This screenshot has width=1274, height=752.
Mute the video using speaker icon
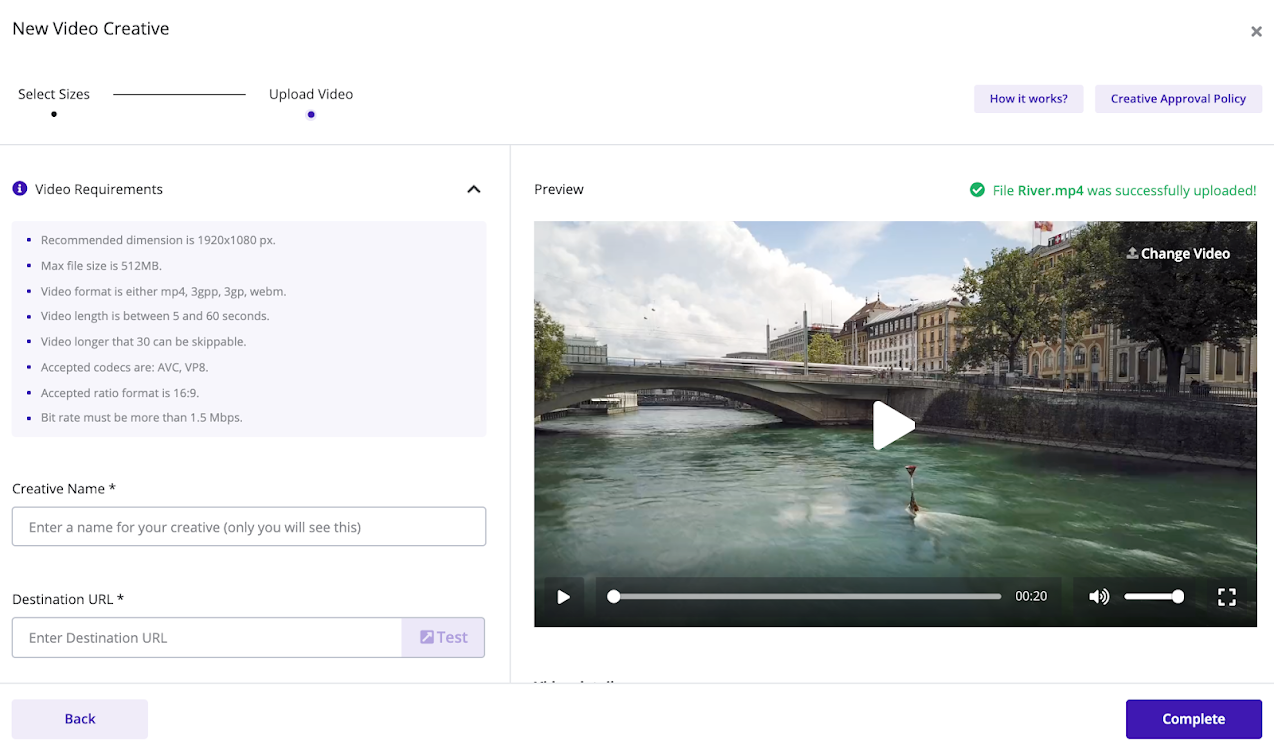[1099, 597]
